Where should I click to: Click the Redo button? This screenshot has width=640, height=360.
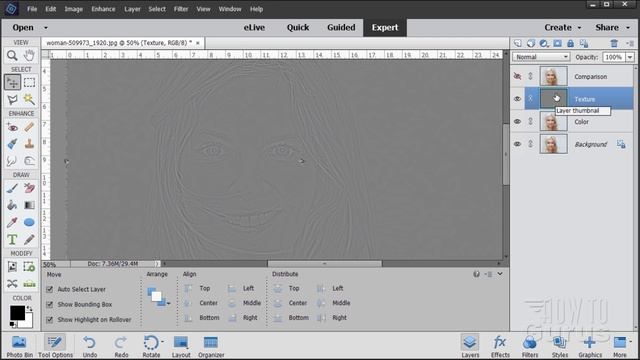pos(121,346)
